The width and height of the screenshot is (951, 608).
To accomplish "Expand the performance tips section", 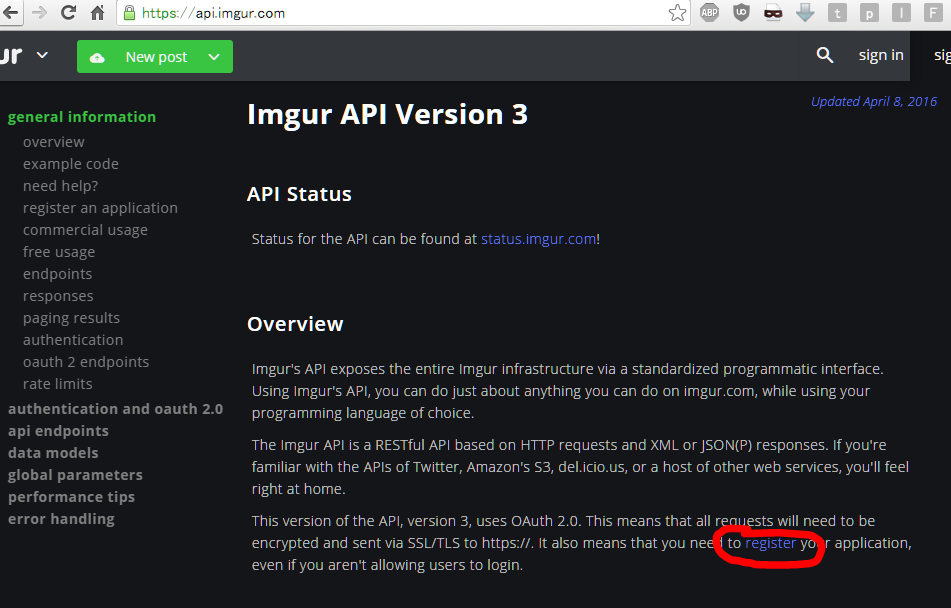I will [72, 497].
